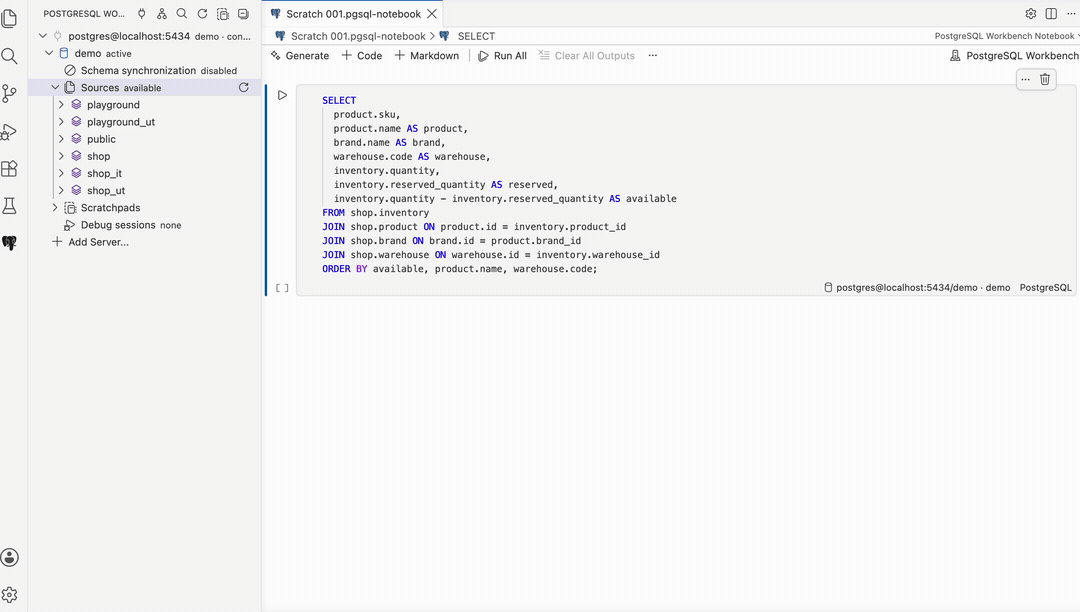
Task: Click Generate in notebook toolbar
Action: [x=300, y=56]
